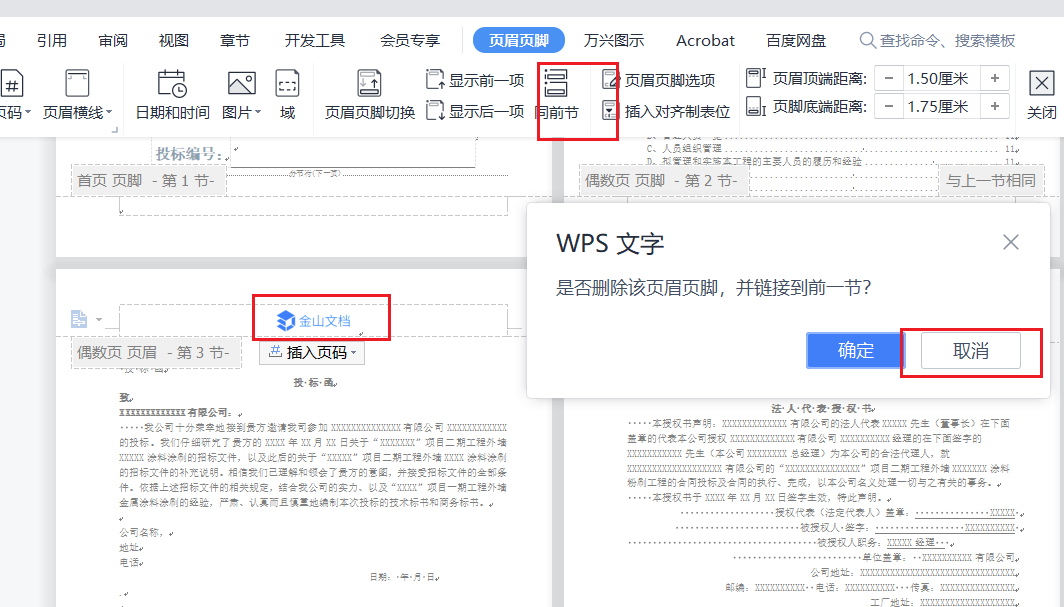This screenshot has height=607, width=1064.
Task: Expand the 插入页码 dropdown
Action: click(x=312, y=353)
